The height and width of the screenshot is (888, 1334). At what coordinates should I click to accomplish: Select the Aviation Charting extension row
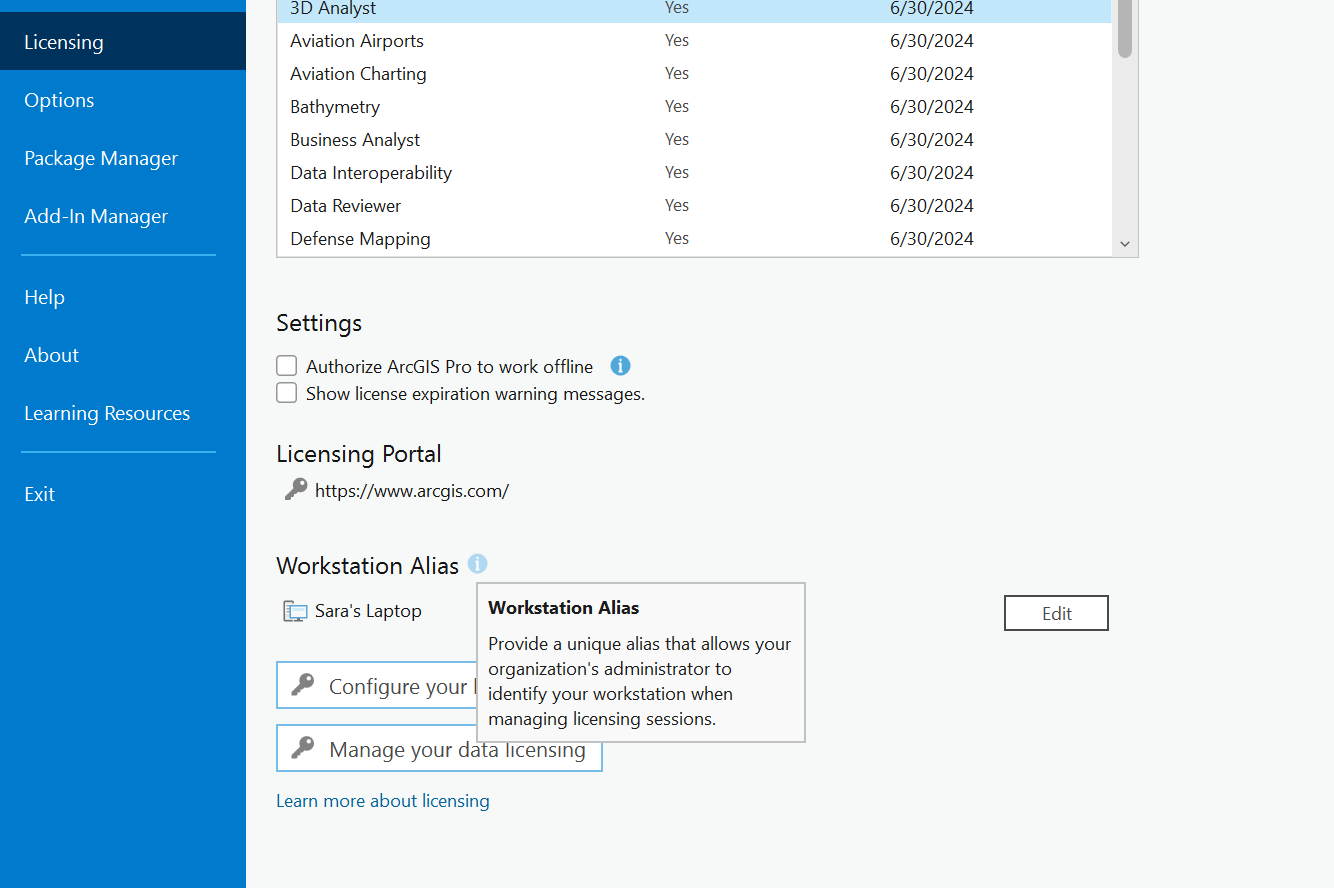pyautogui.click(x=694, y=74)
